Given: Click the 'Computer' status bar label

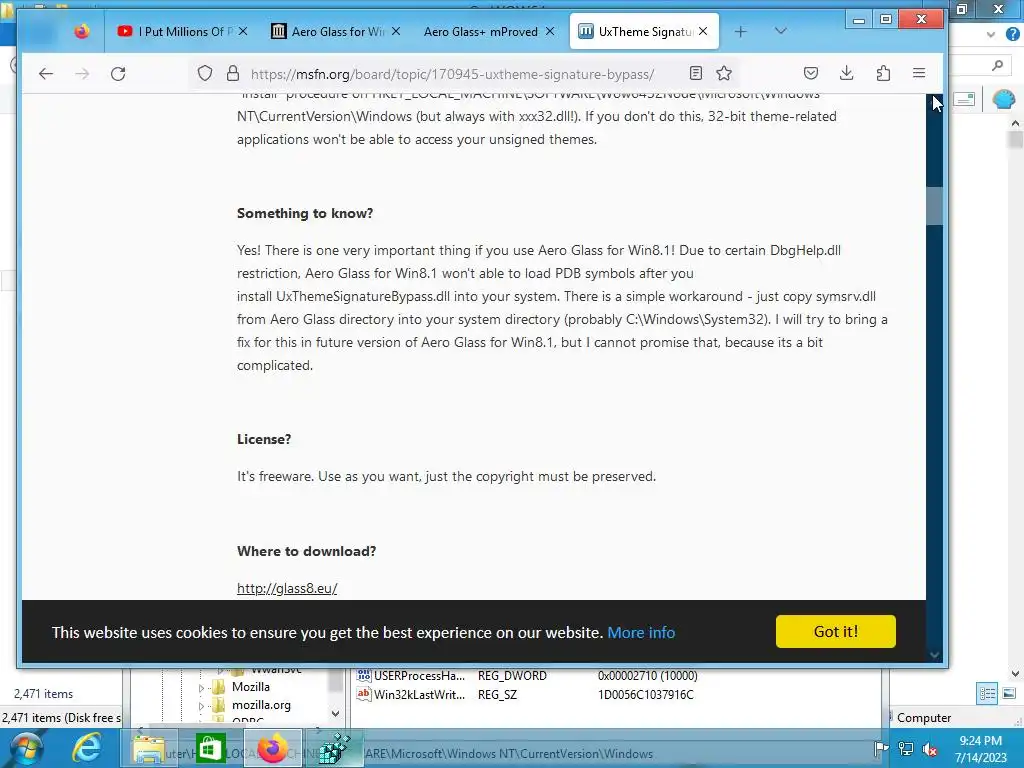Looking at the screenshot, I should click(x=923, y=718).
